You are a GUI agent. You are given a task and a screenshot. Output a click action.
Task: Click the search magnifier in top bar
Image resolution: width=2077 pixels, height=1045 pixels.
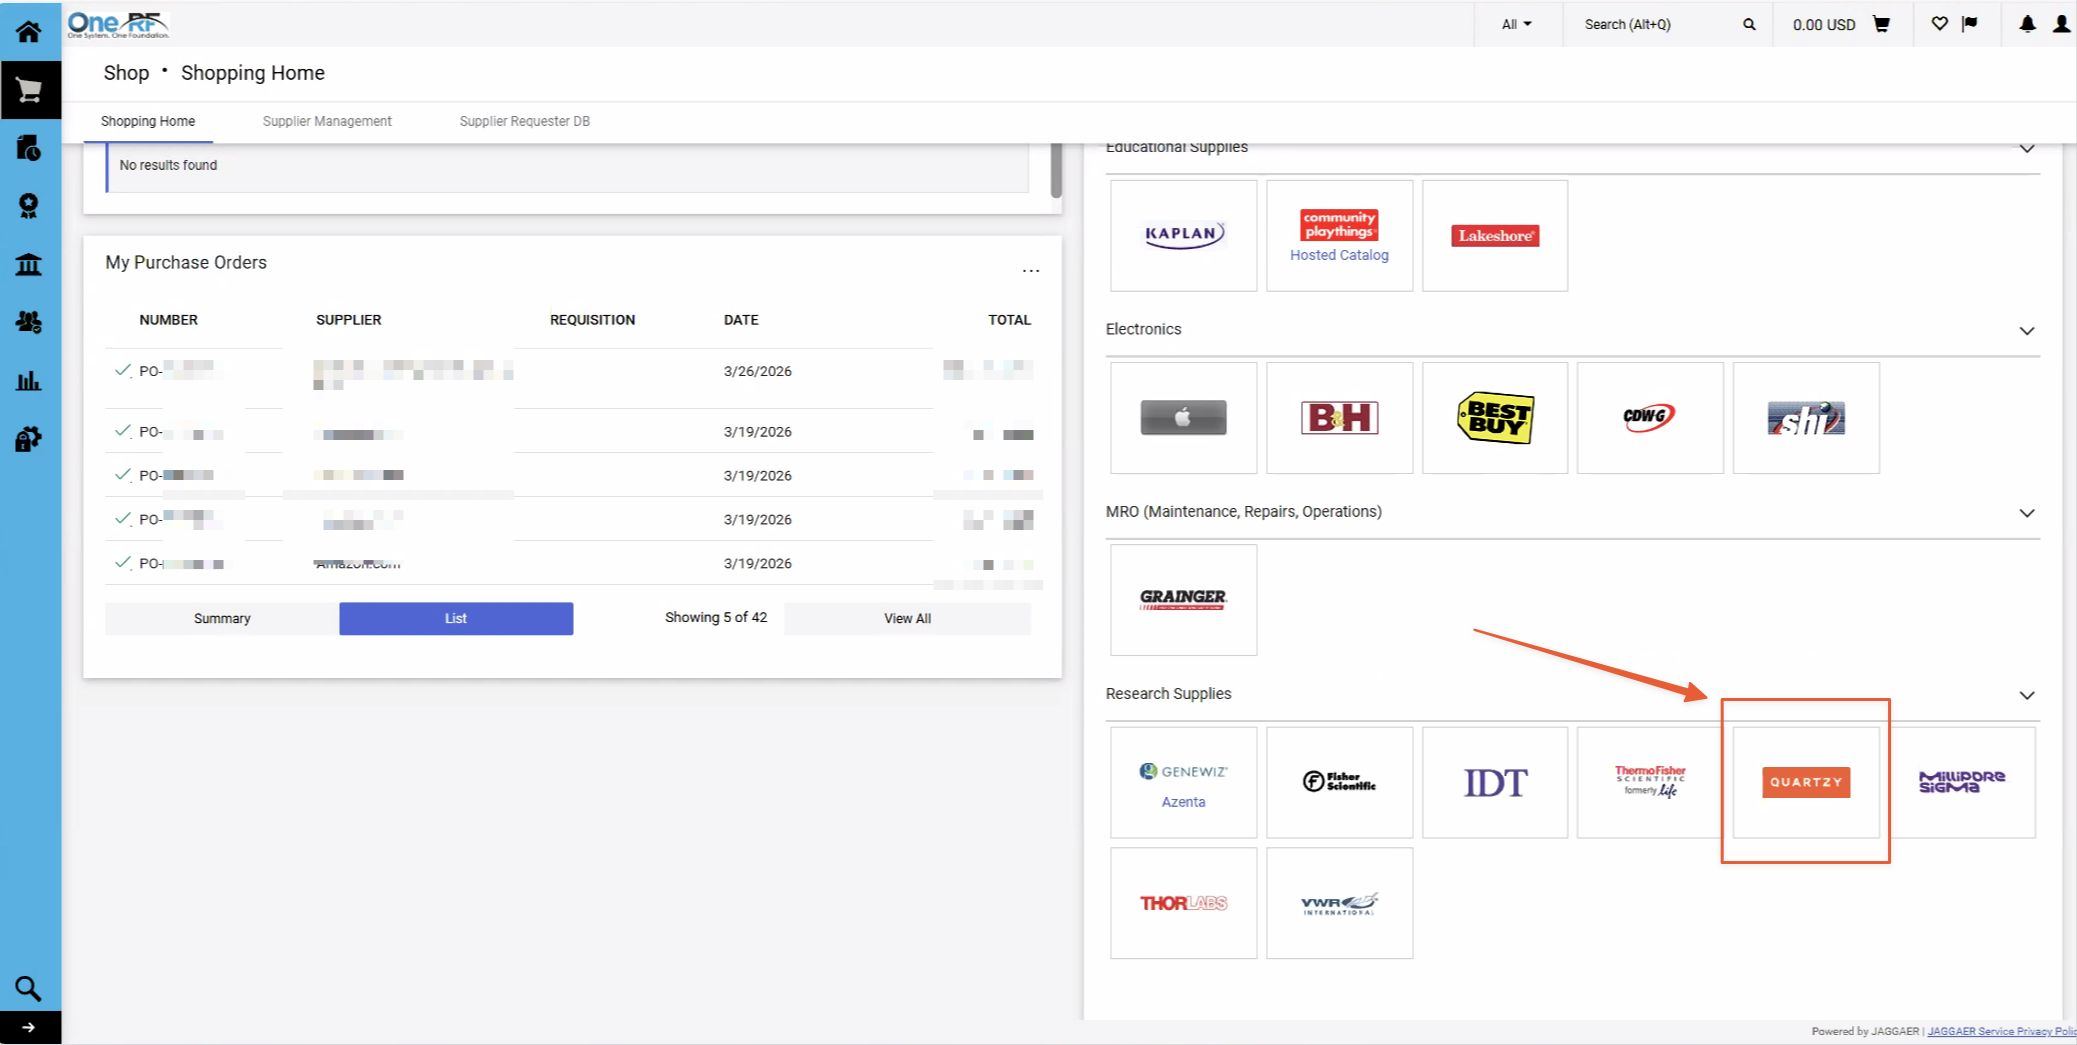[x=1749, y=24]
